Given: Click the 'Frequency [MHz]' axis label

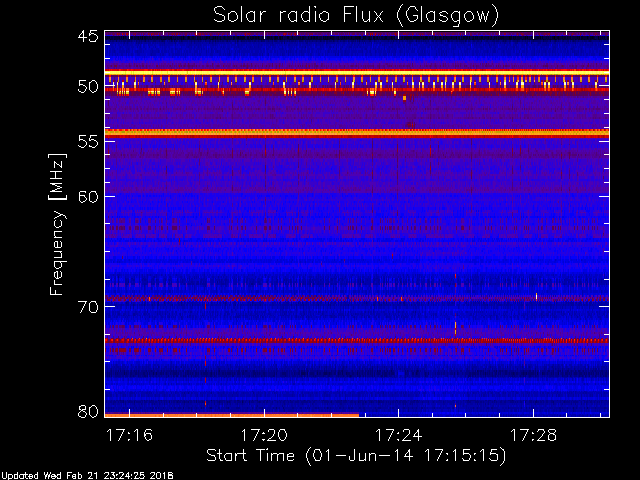Looking at the screenshot, I should 58,224.
